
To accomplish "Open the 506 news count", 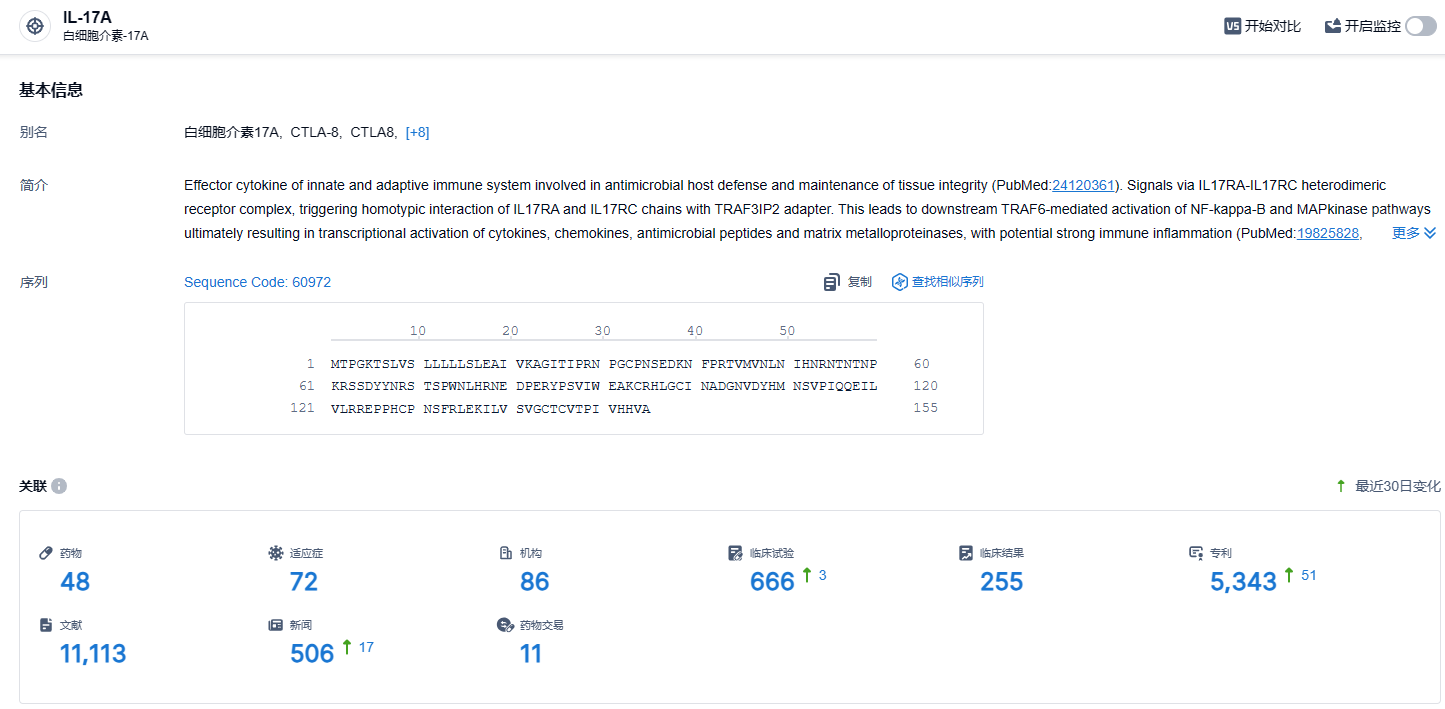I will point(312,653).
